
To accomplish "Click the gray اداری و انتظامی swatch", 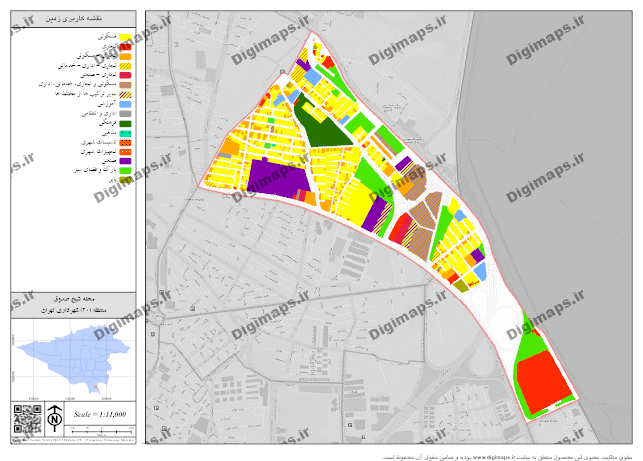I will tap(125, 114).
